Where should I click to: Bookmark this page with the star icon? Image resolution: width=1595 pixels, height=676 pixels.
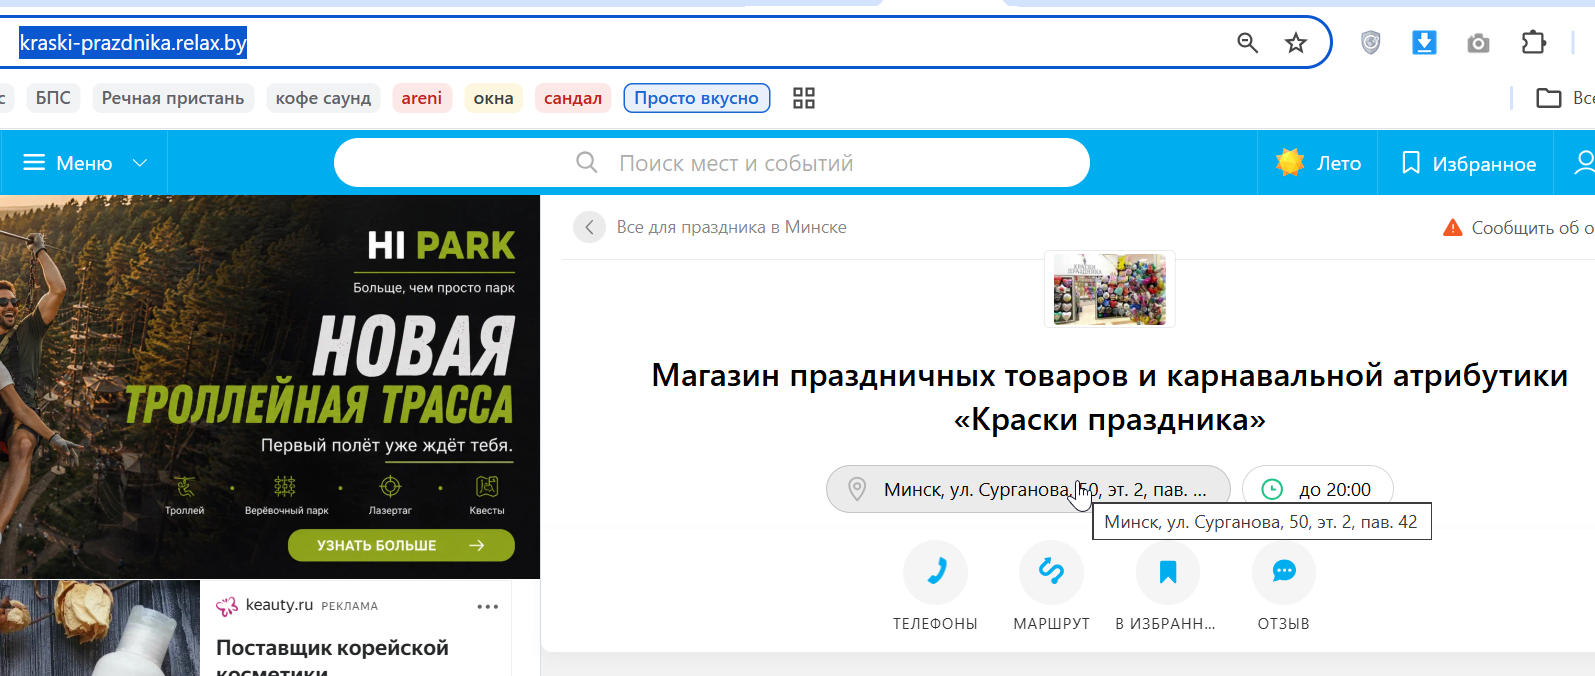coord(1296,42)
